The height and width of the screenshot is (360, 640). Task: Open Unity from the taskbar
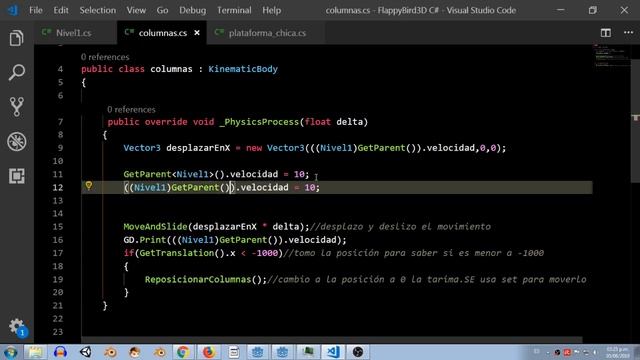pyautogui.click(x=85, y=352)
